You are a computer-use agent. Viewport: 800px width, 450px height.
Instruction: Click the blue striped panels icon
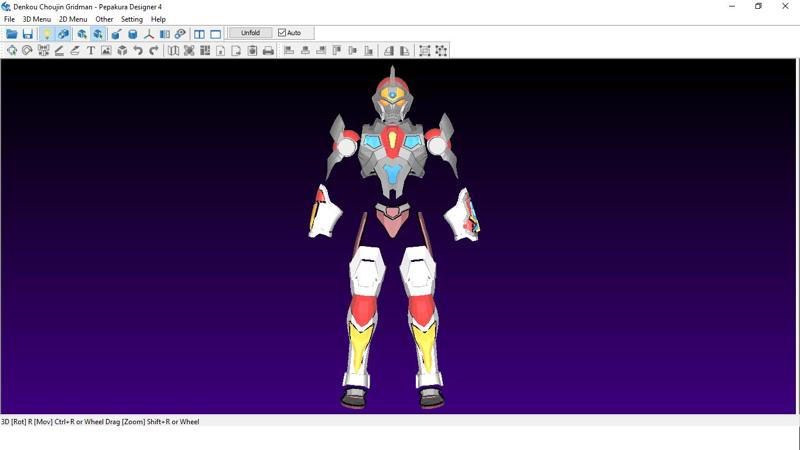[165, 34]
